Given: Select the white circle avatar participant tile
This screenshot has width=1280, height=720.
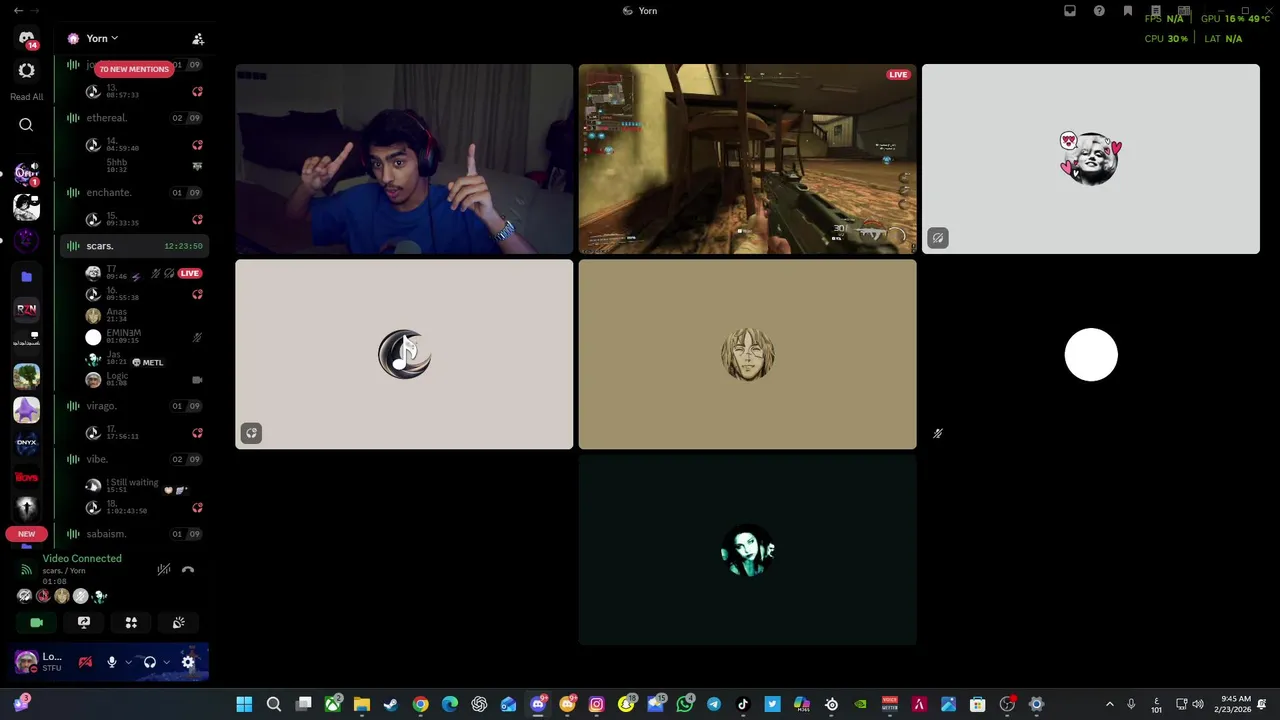Looking at the screenshot, I should (x=1091, y=355).
